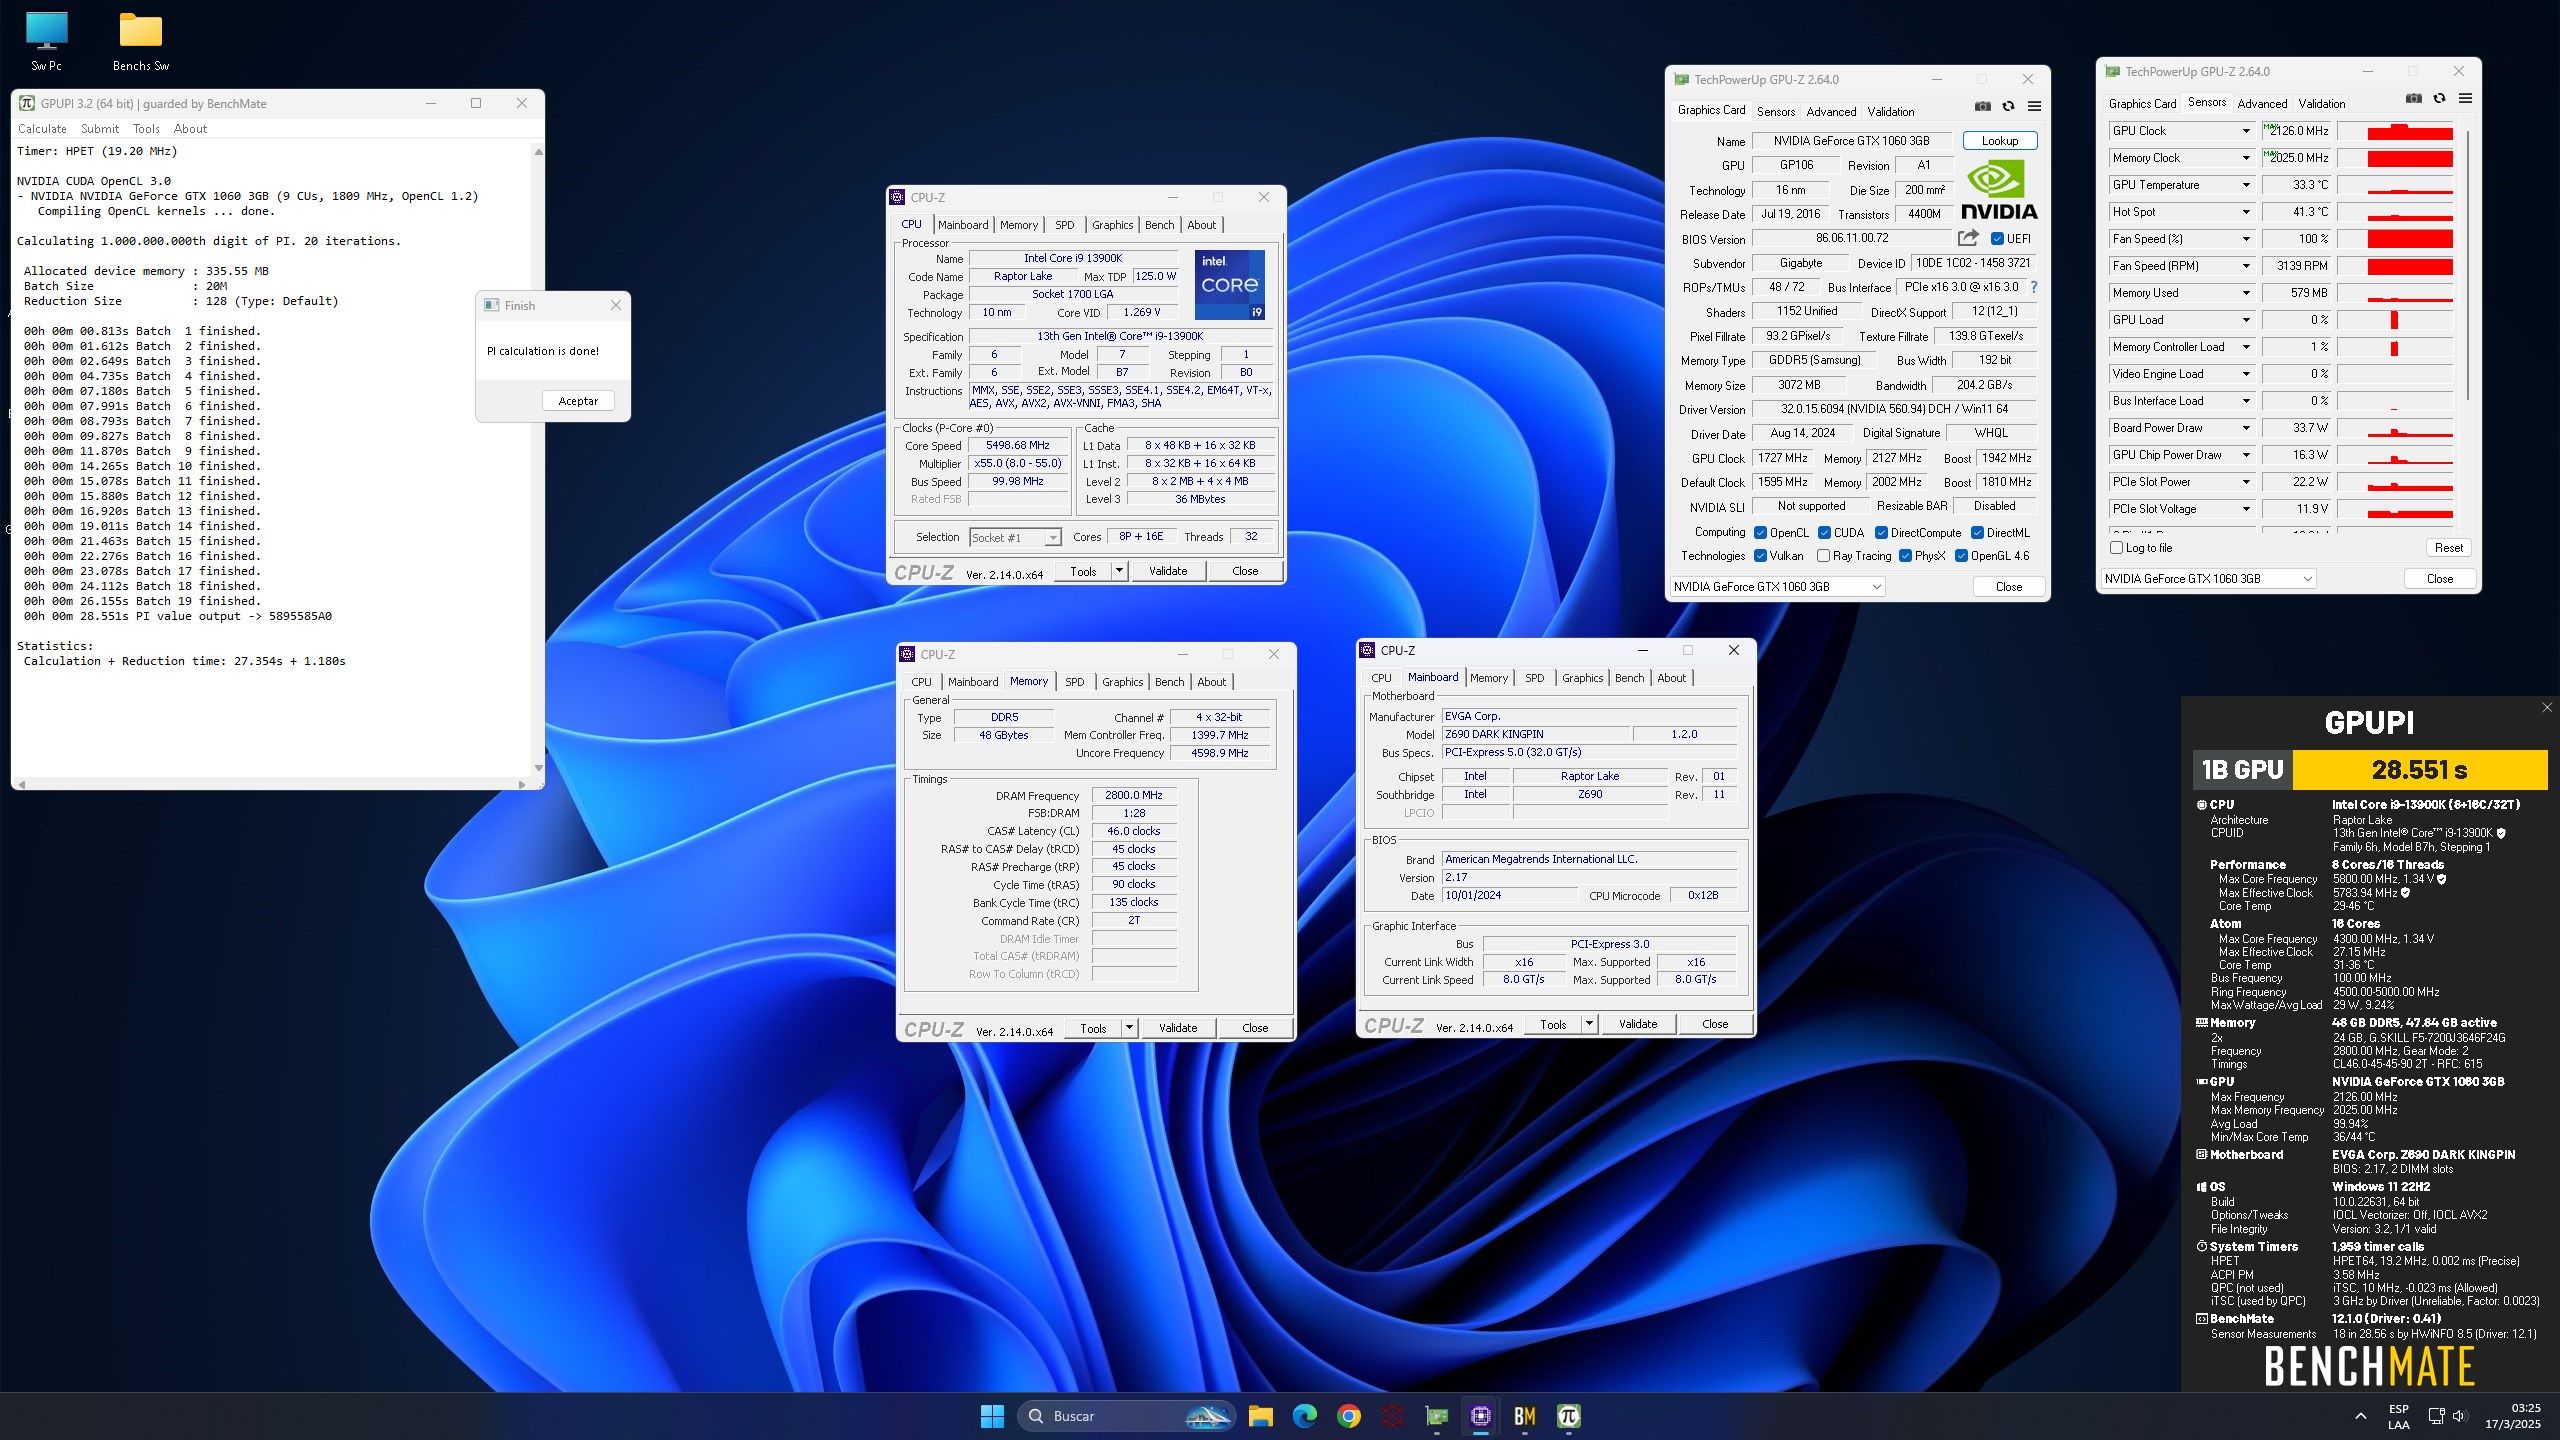Toggle the UEFI checkbox in GPU-Z
The height and width of the screenshot is (1440, 2560).
1997,238
